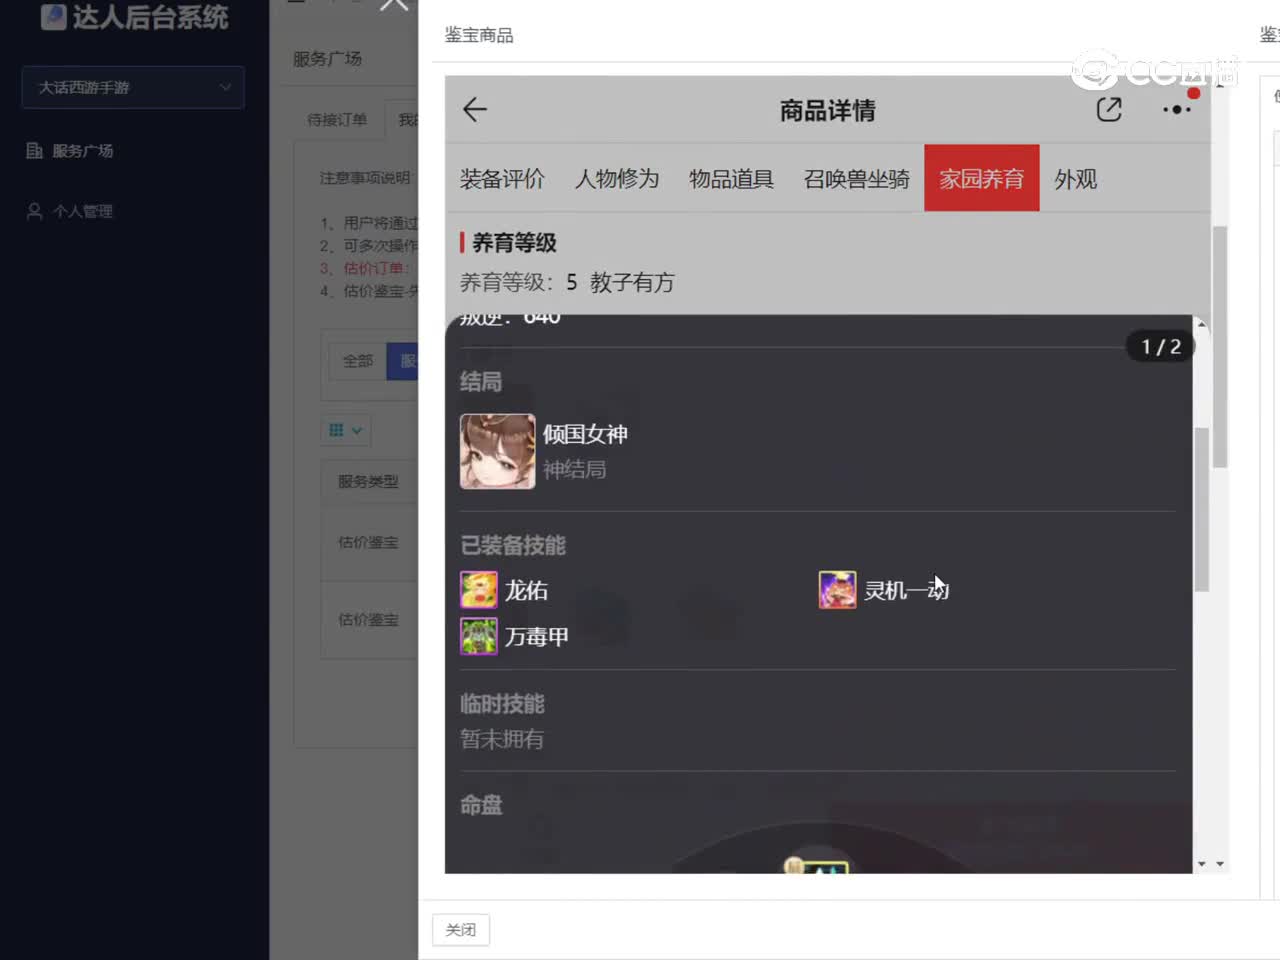Click the 龙佑 skill name
The image size is (1280, 960).
[526, 591]
